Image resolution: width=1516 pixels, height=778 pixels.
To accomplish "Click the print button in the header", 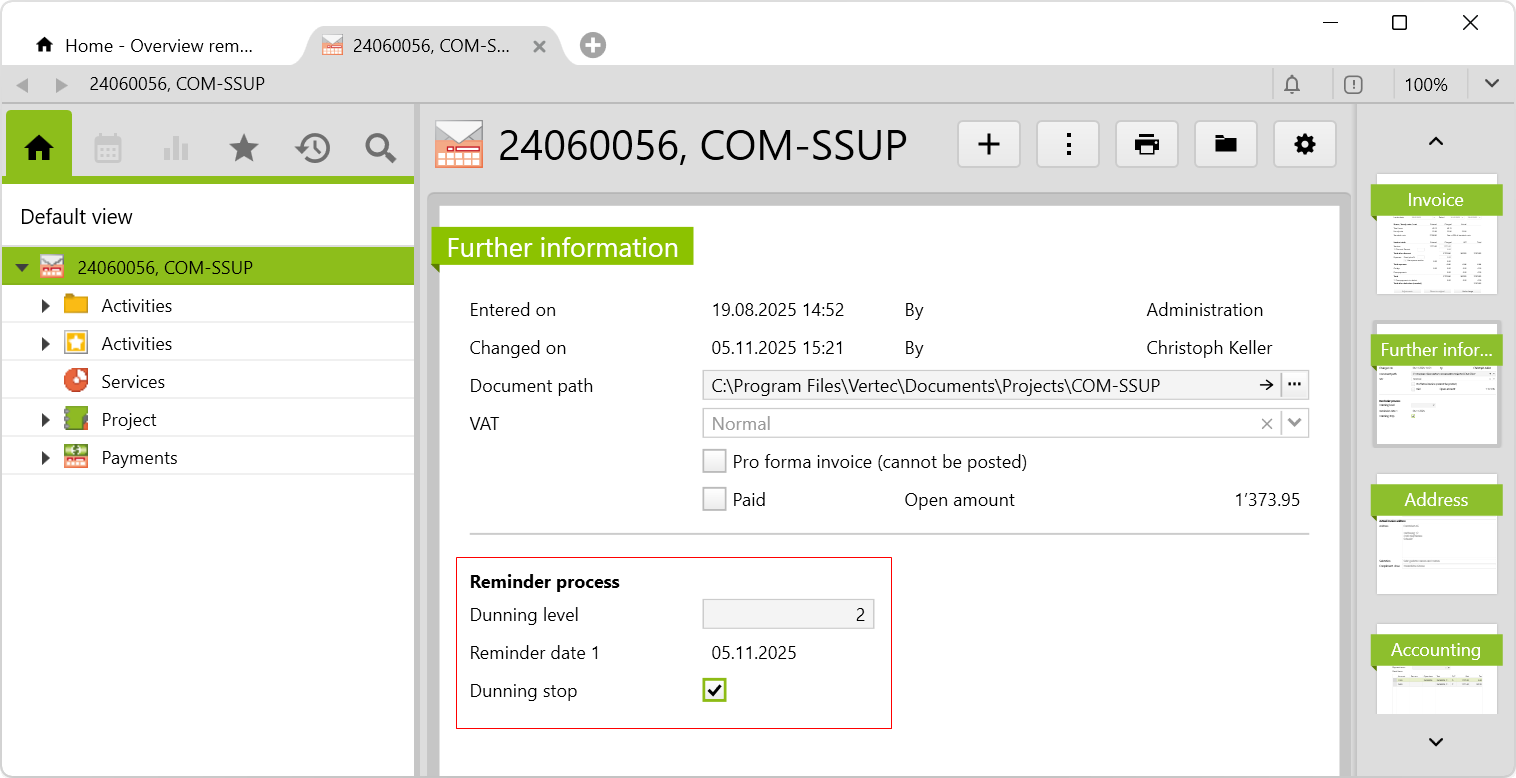I will tap(1147, 145).
